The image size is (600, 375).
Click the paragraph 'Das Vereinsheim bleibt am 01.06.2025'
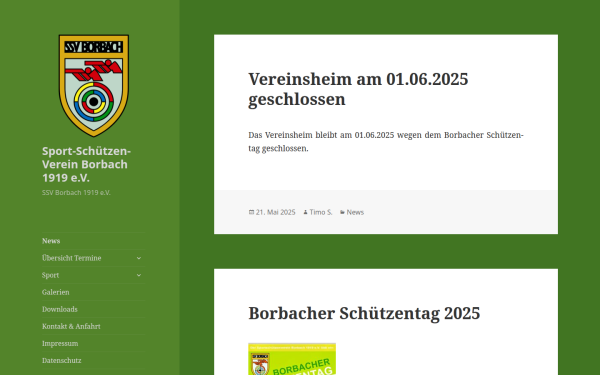click(x=386, y=142)
